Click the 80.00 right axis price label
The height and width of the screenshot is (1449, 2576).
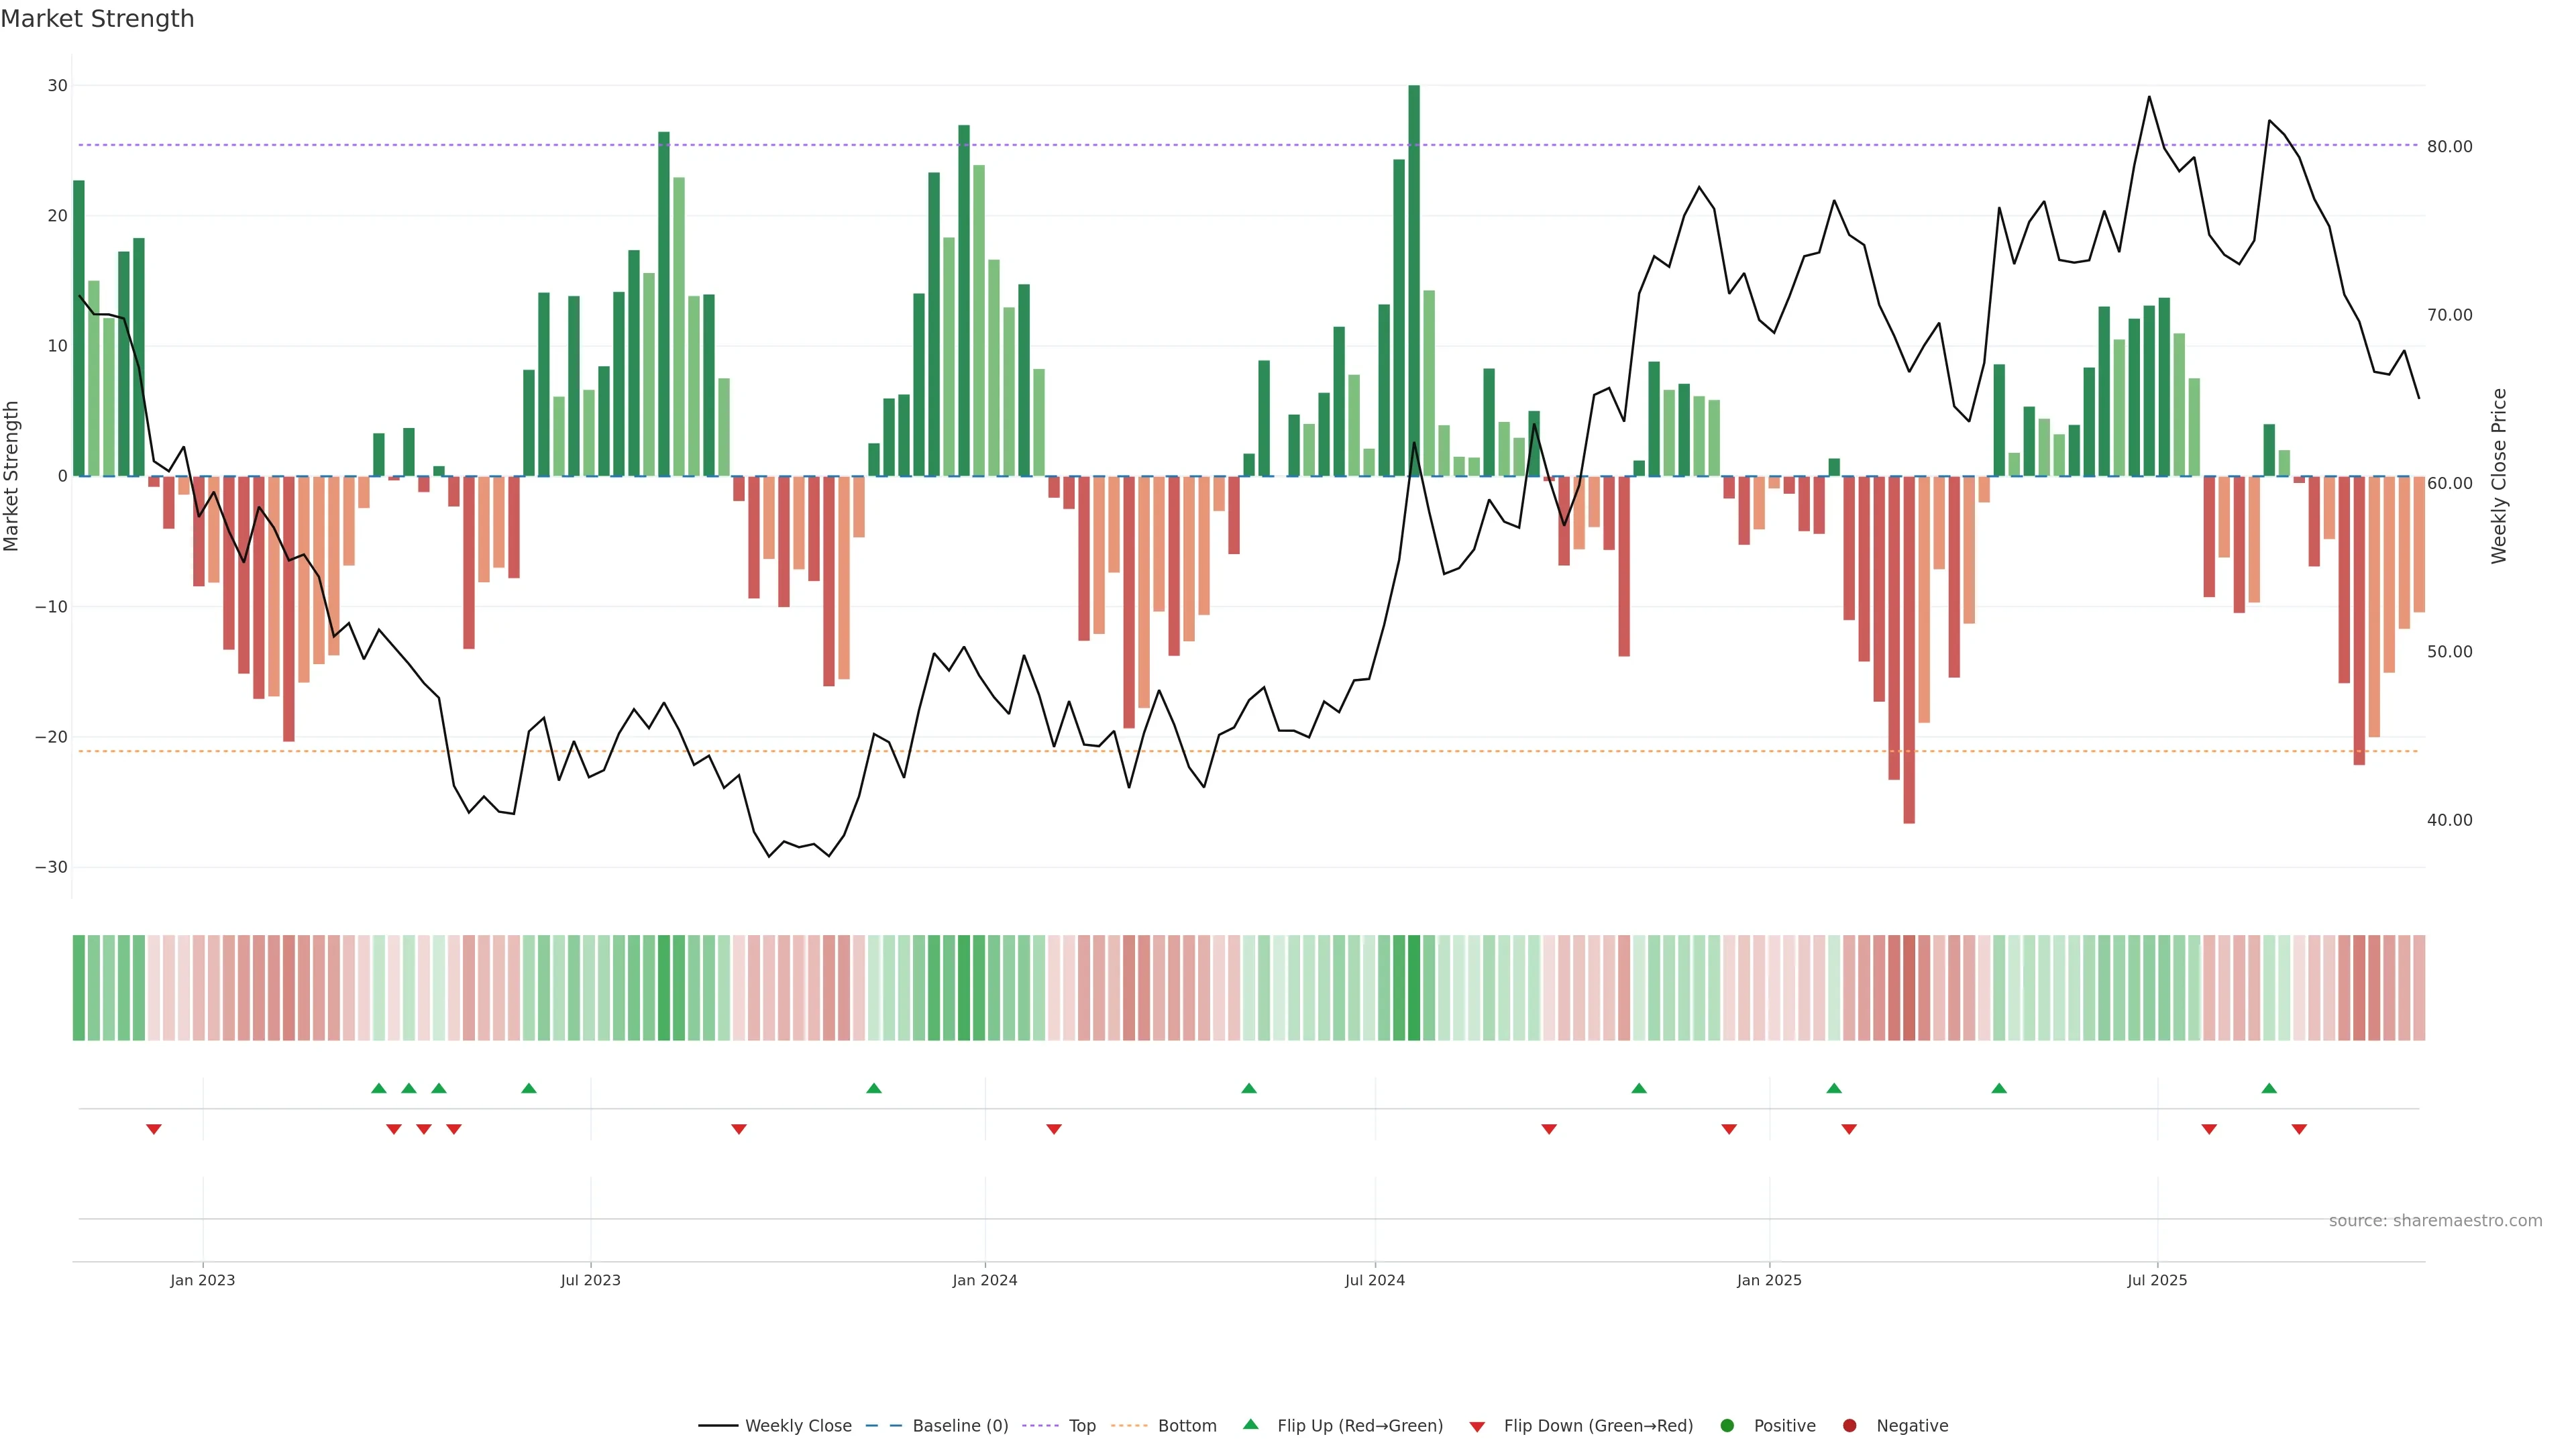[x=2449, y=146]
